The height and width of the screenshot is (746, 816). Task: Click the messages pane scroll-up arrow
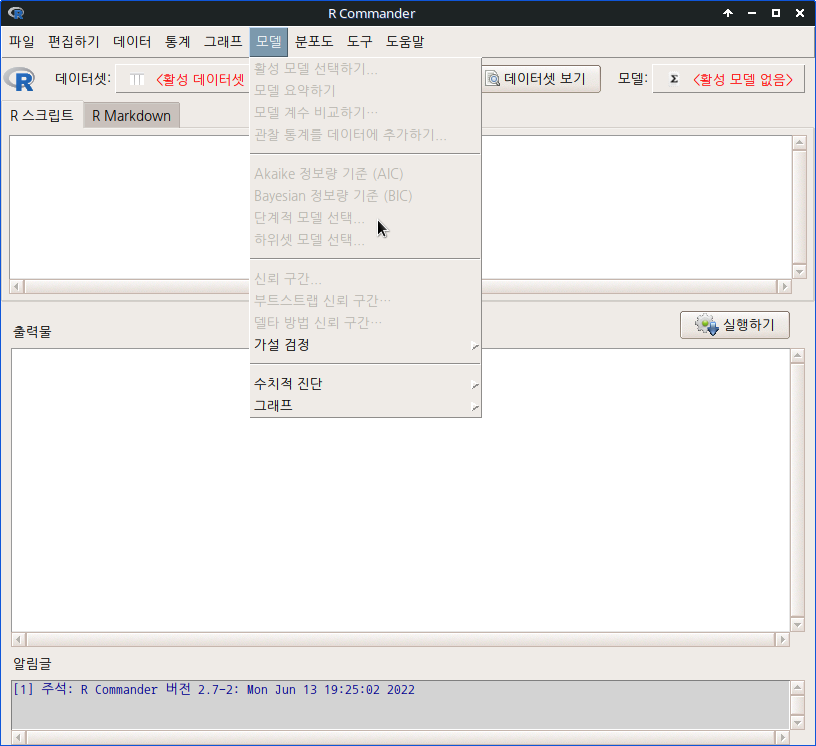tap(797, 688)
